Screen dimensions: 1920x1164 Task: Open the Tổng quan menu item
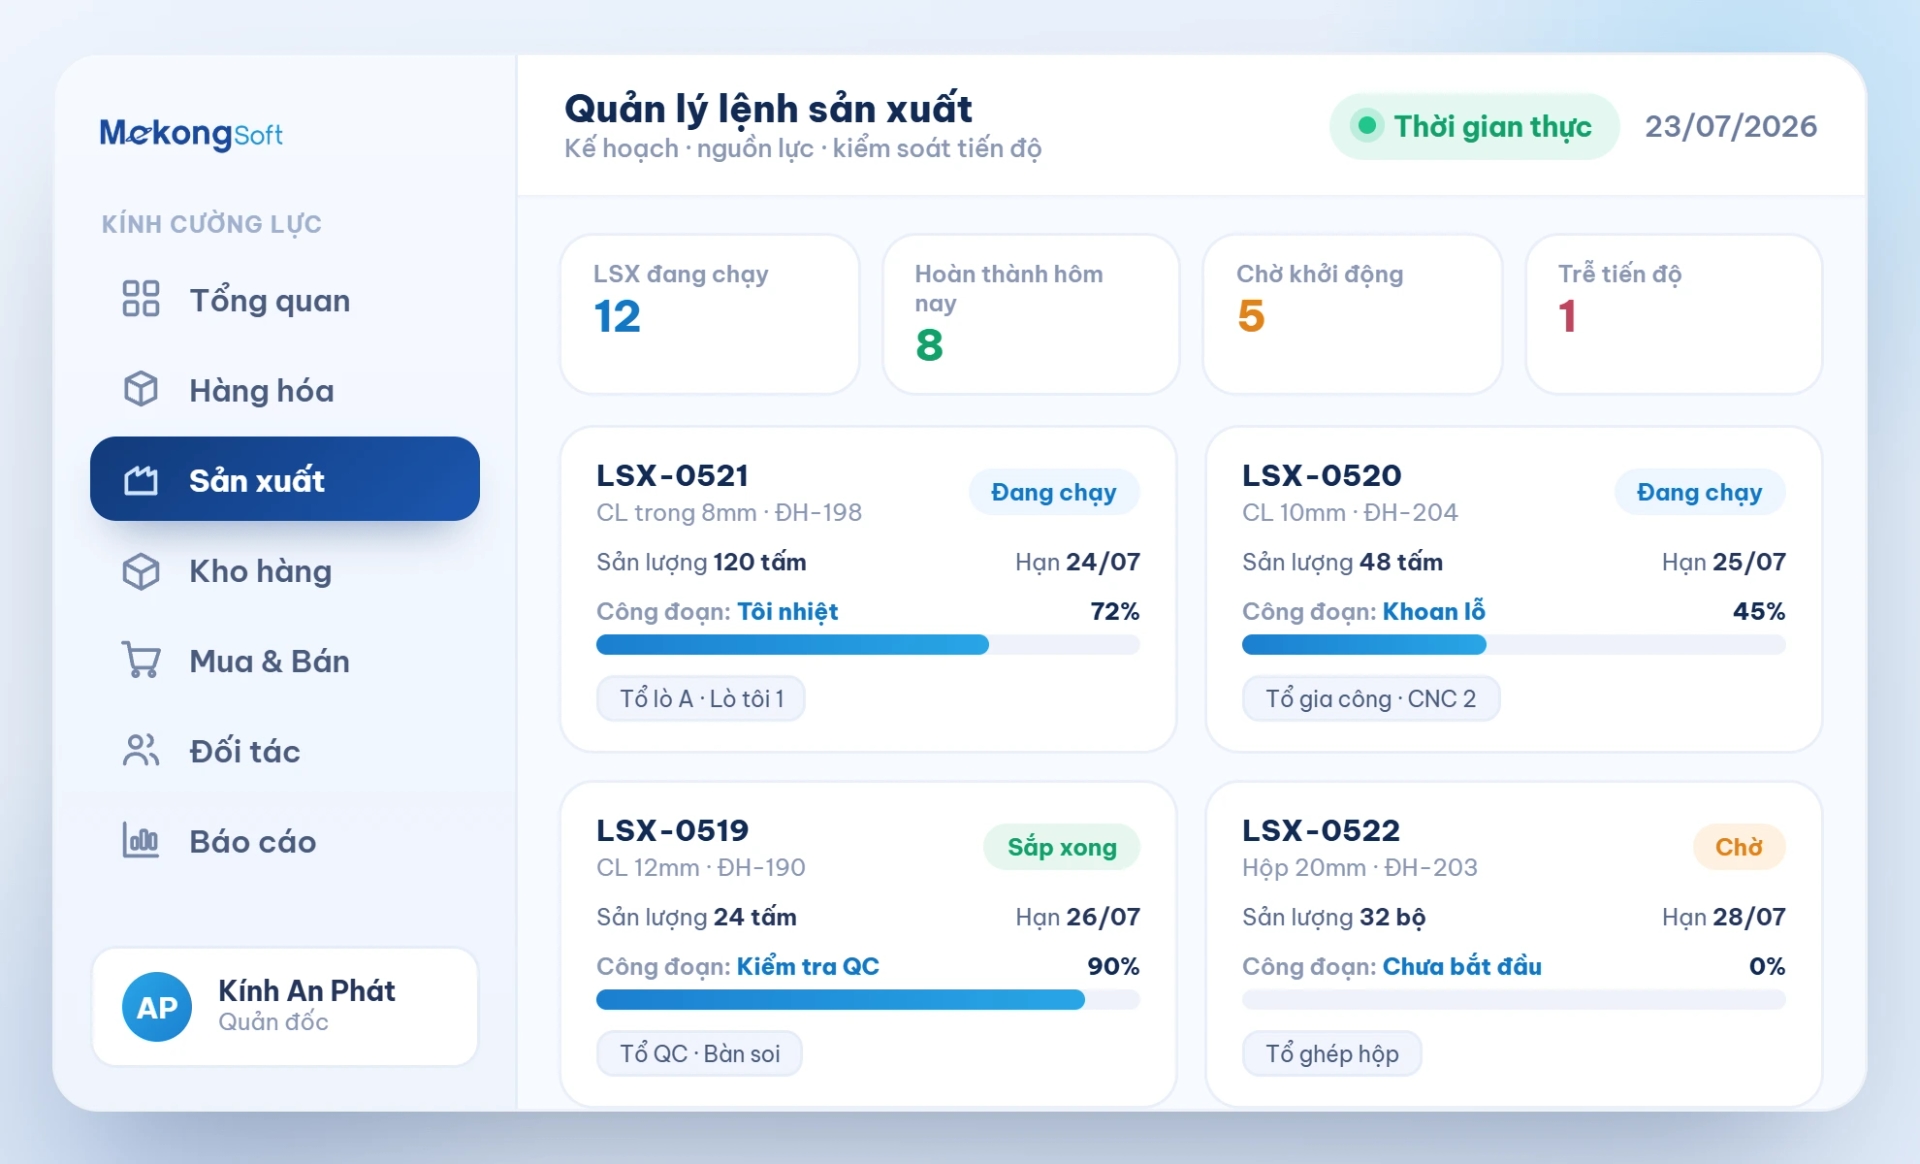tap(285, 300)
